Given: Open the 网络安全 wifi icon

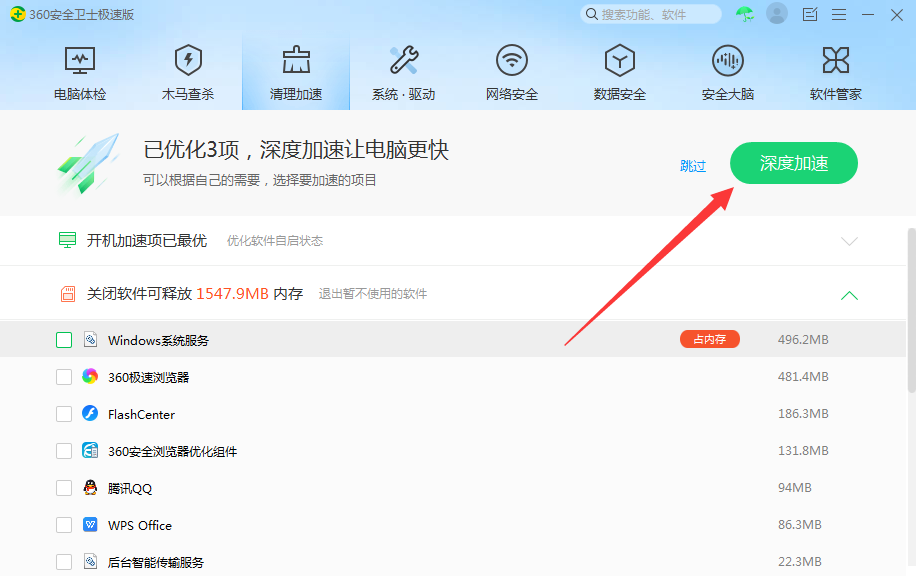Looking at the screenshot, I should pos(512,60).
